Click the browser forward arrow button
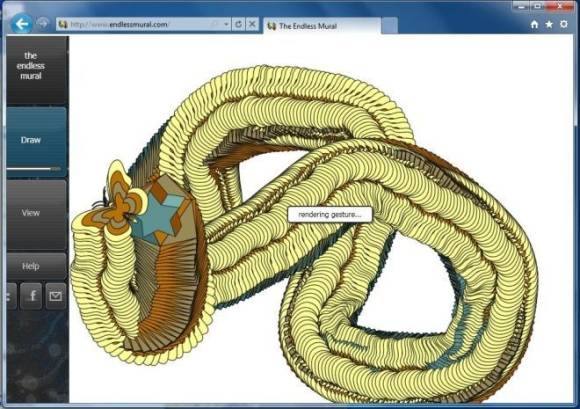 click(x=43, y=23)
